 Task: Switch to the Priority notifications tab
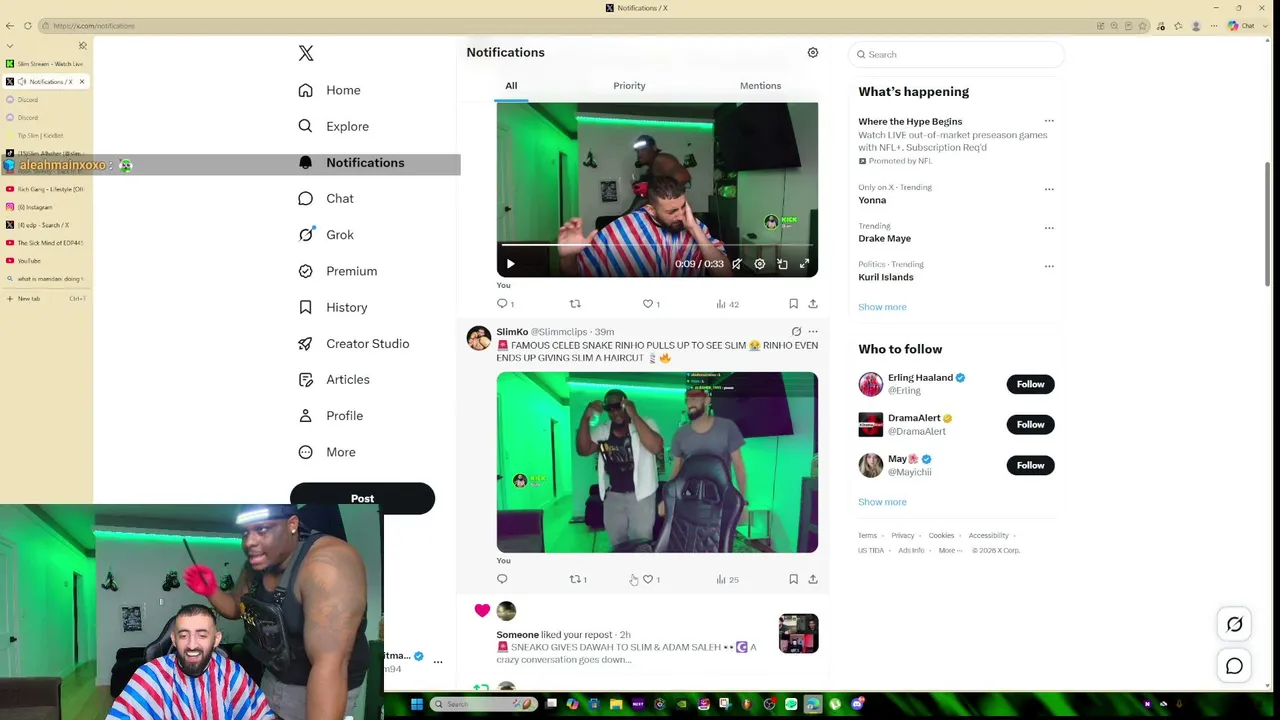tap(629, 86)
